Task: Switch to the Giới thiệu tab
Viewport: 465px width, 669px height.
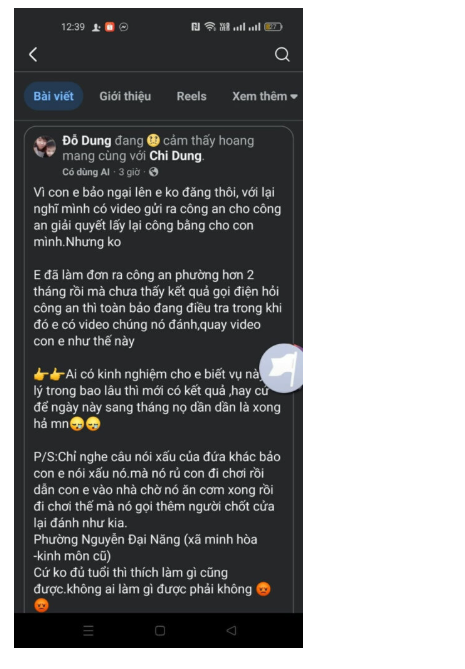Action: point(125,96)
